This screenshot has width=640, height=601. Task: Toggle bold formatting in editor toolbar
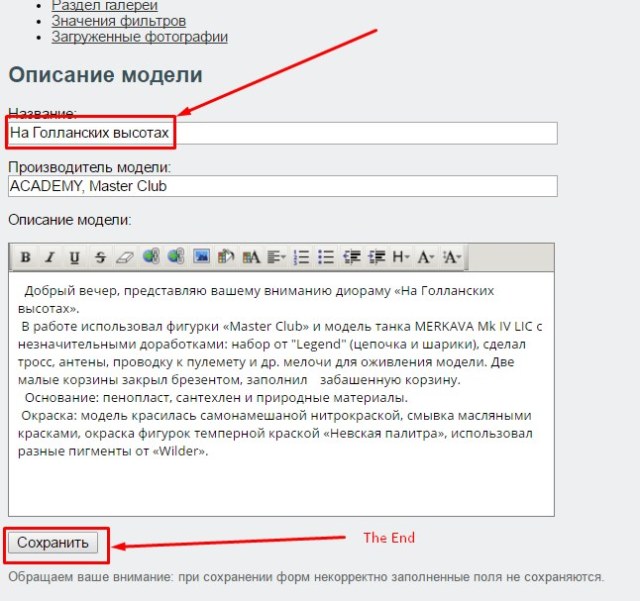26,257
